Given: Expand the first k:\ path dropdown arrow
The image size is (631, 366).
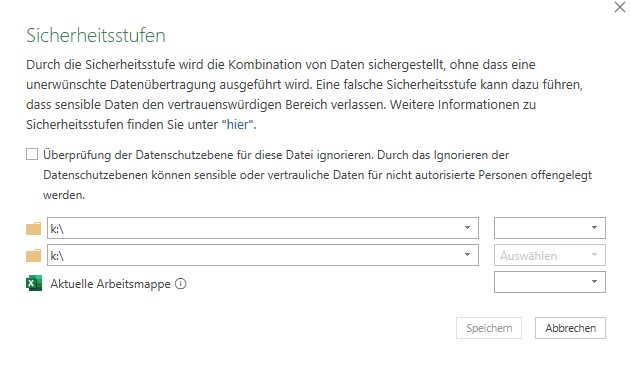Looking at the screenshot, I should pyautogui.click(x=467, y=227).
